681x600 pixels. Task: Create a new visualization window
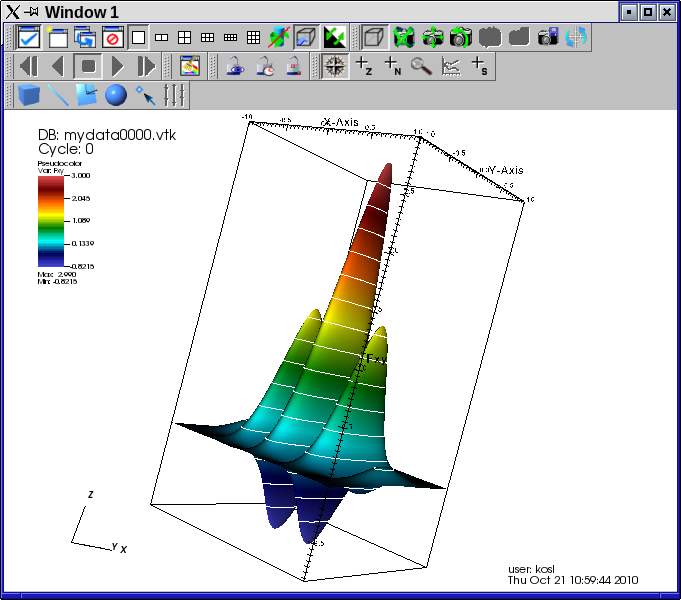(x=58, y=38)
